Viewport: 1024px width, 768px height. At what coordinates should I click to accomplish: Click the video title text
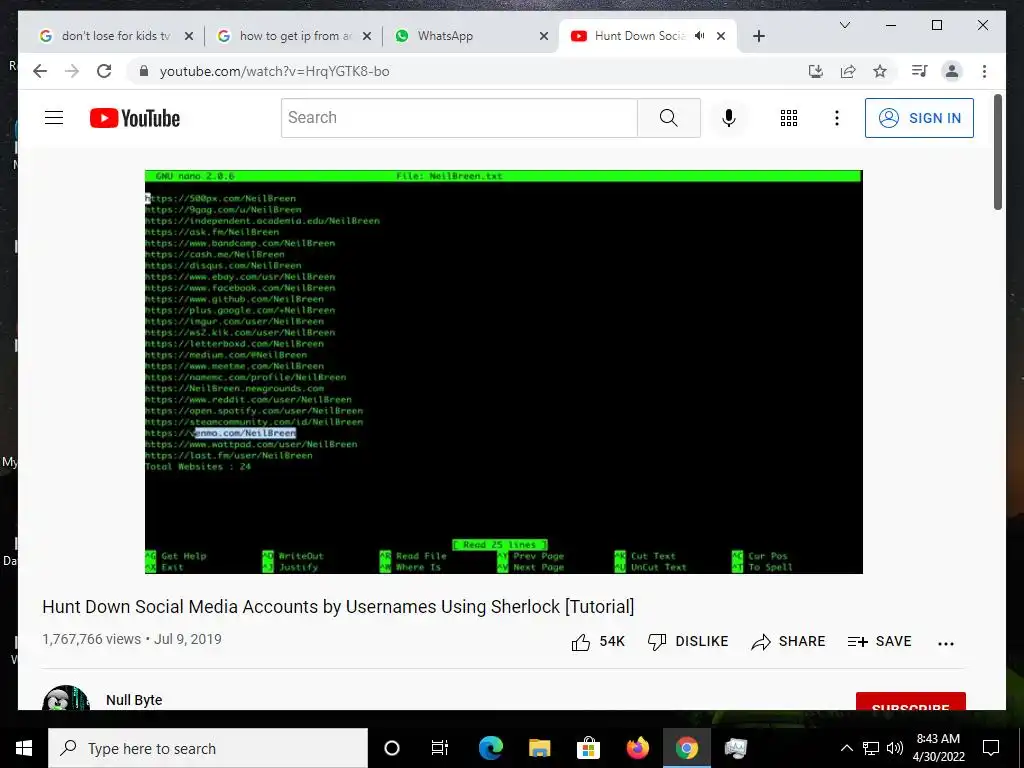[338, 606]
